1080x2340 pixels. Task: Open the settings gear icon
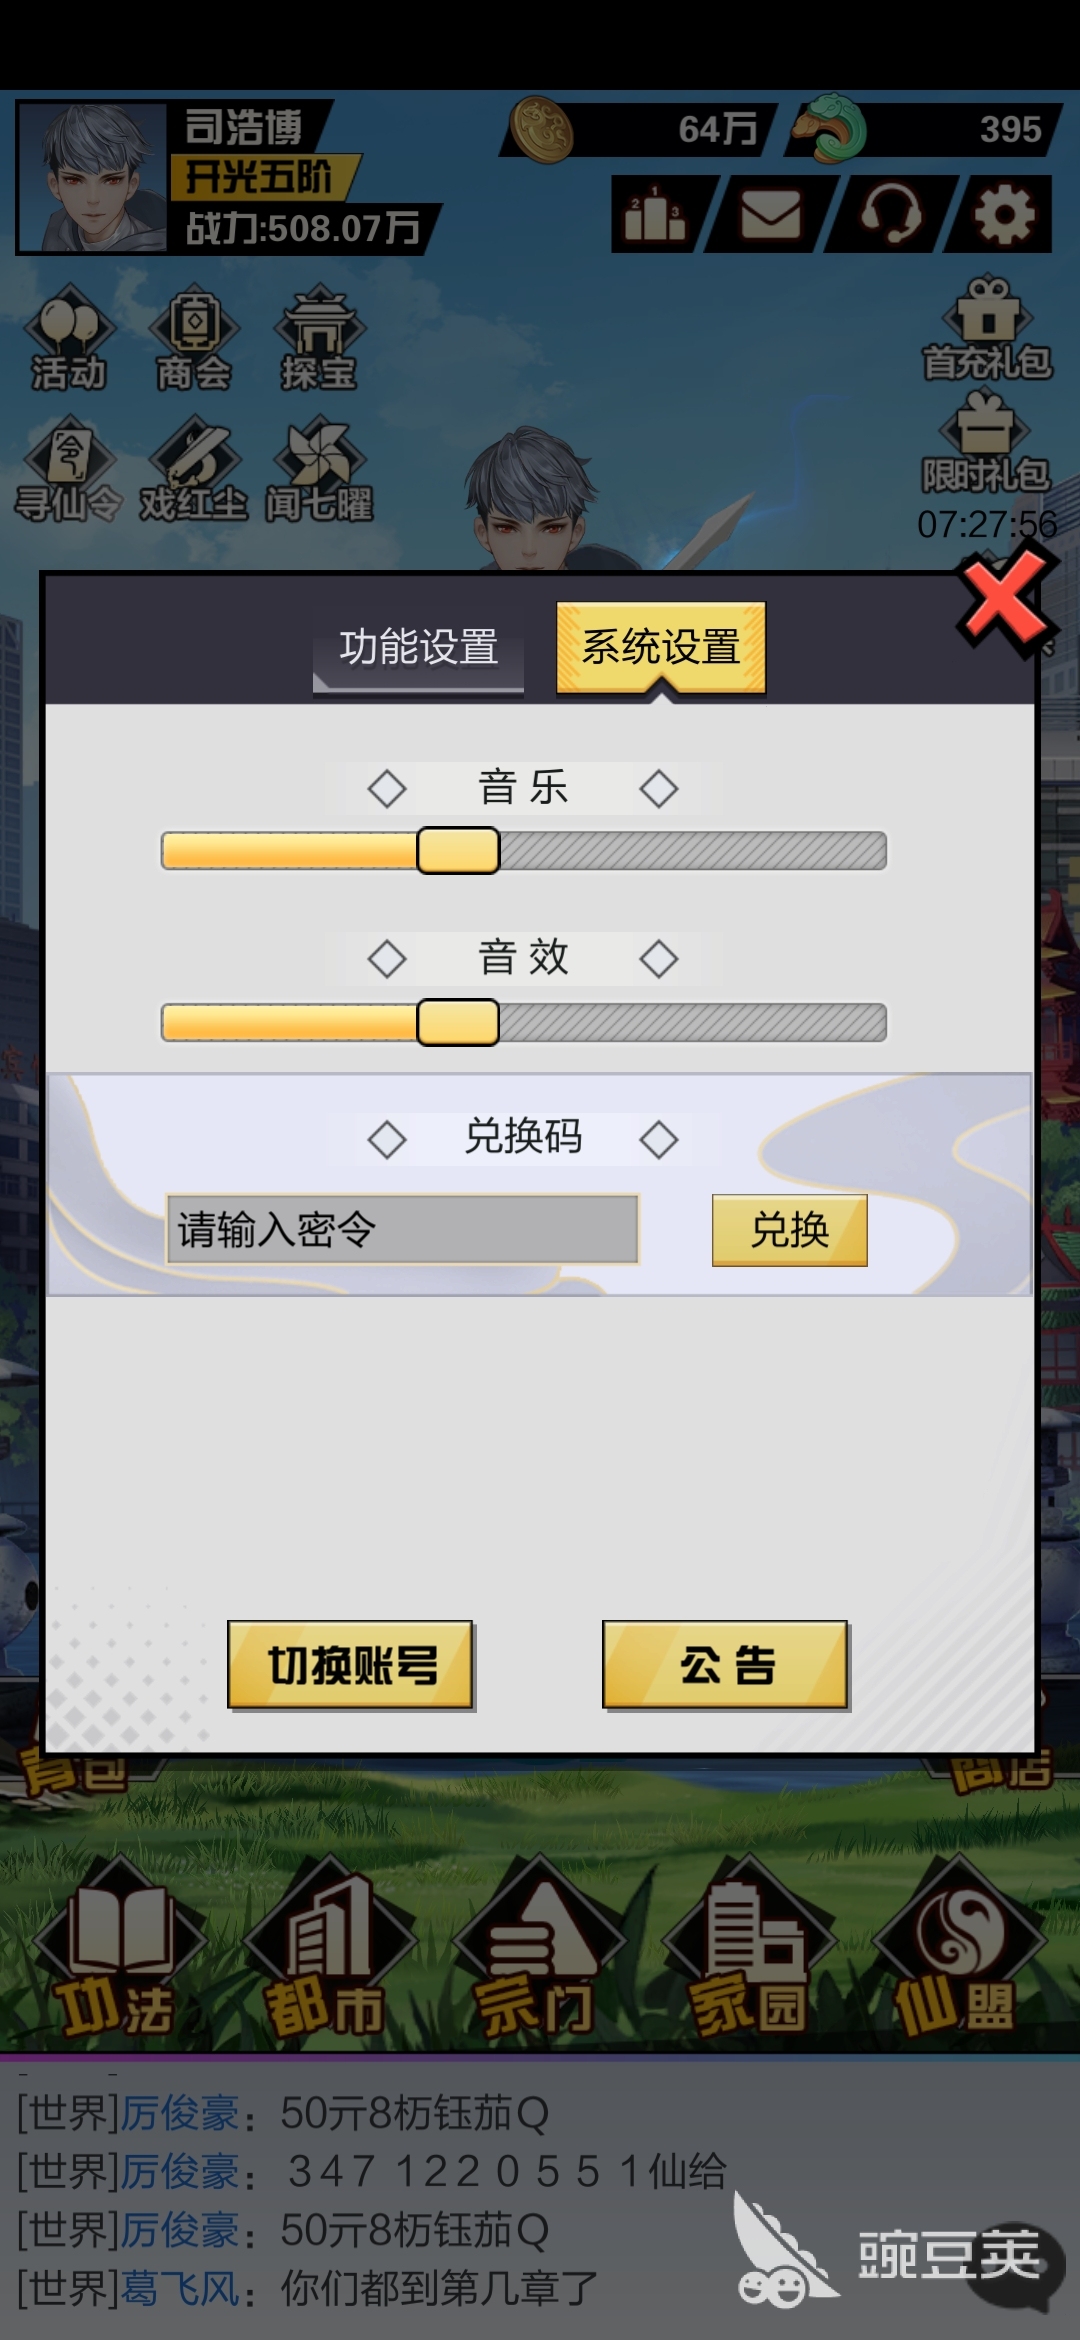coord(1004,214)
